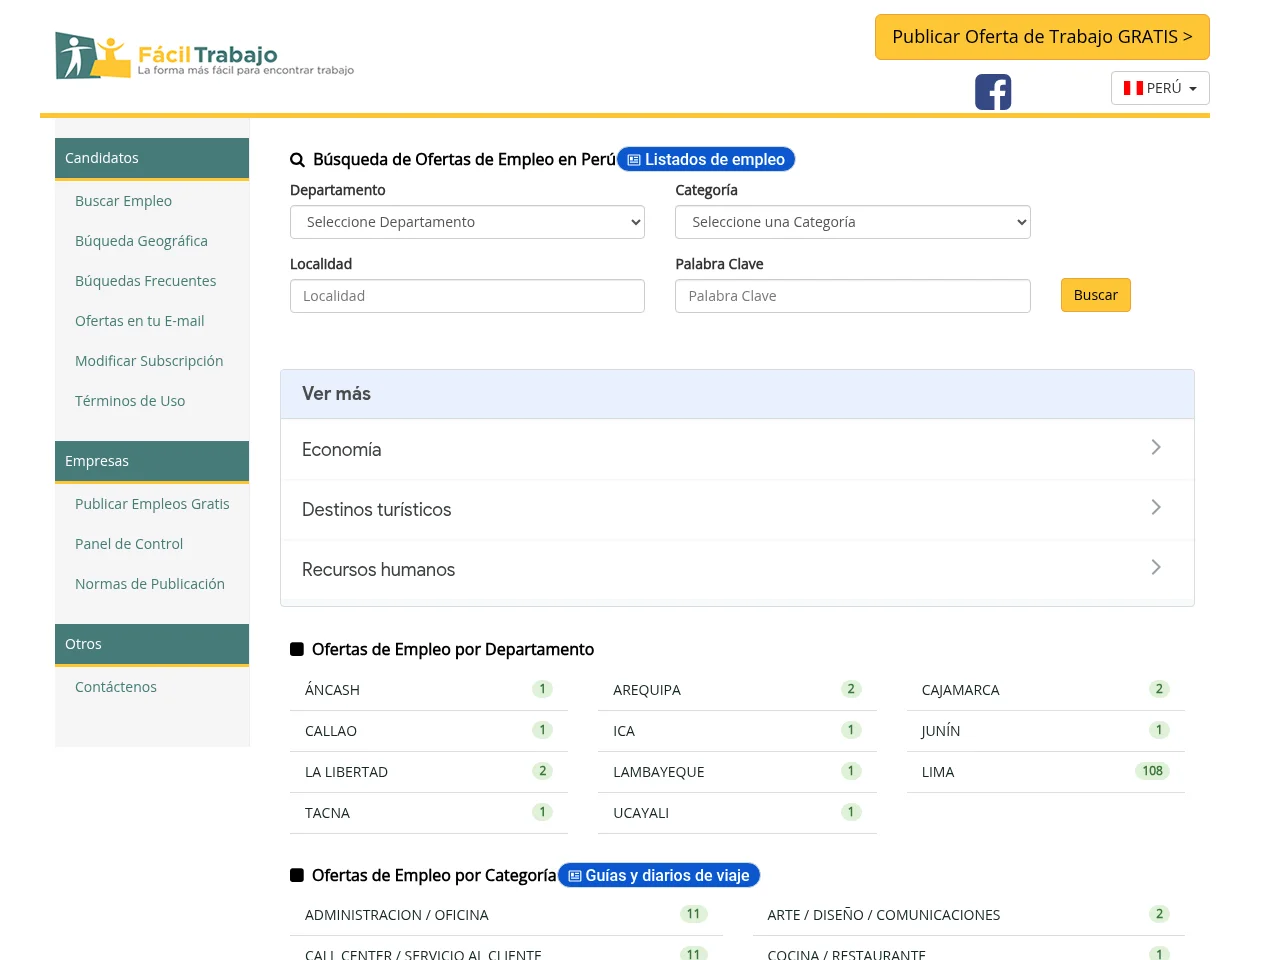The height and width of the screenshot is (960, 1280).
Task: View job offers in LA LIBERTAD
Action: point(429,772)
